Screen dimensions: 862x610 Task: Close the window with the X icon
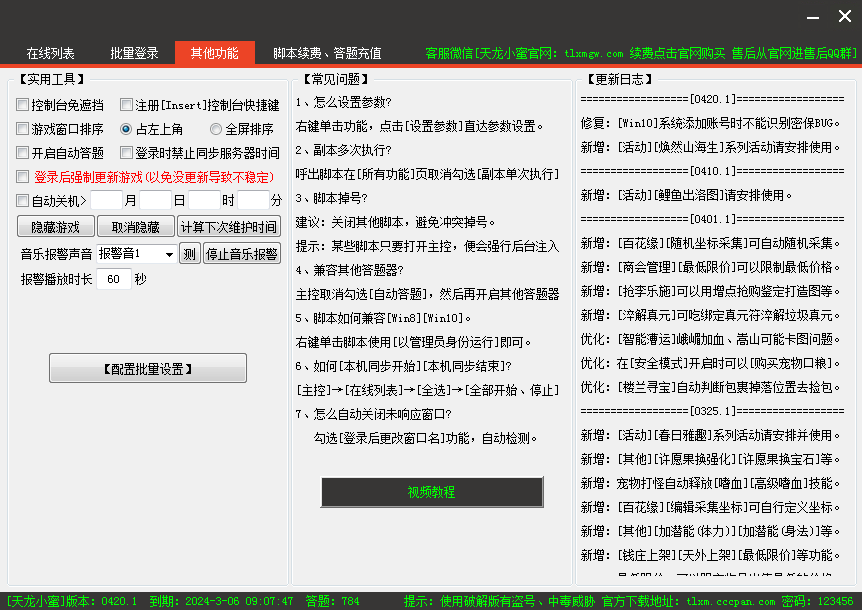(845, 16)
